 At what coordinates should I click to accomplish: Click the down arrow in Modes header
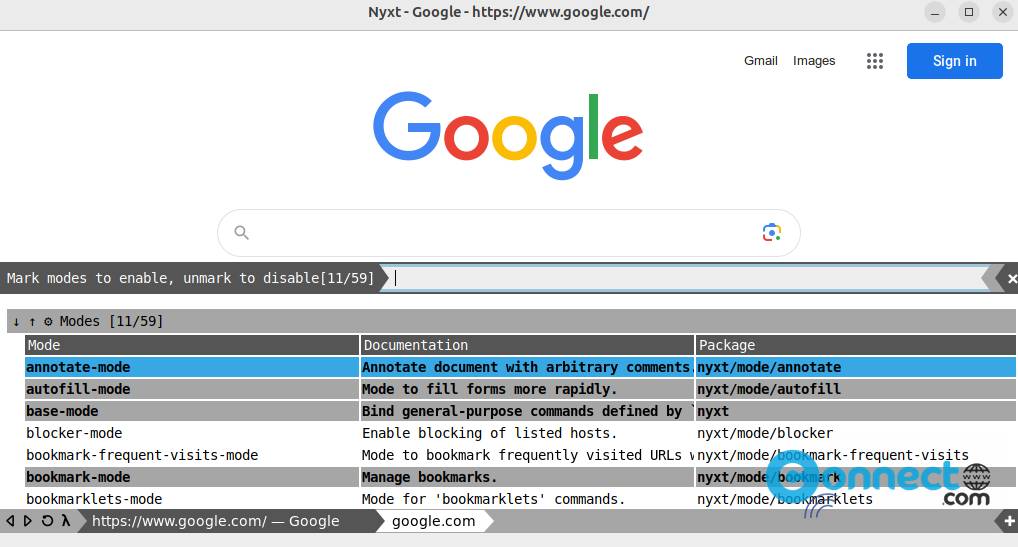click(x=16, y=321)
